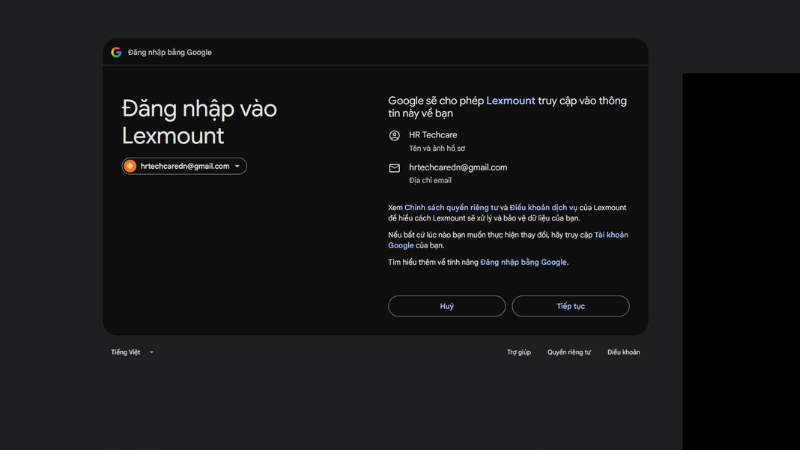The width and height of the screenshot is (800, 450).
Task: Click the Google logo icon
Action: pos(116,52)
